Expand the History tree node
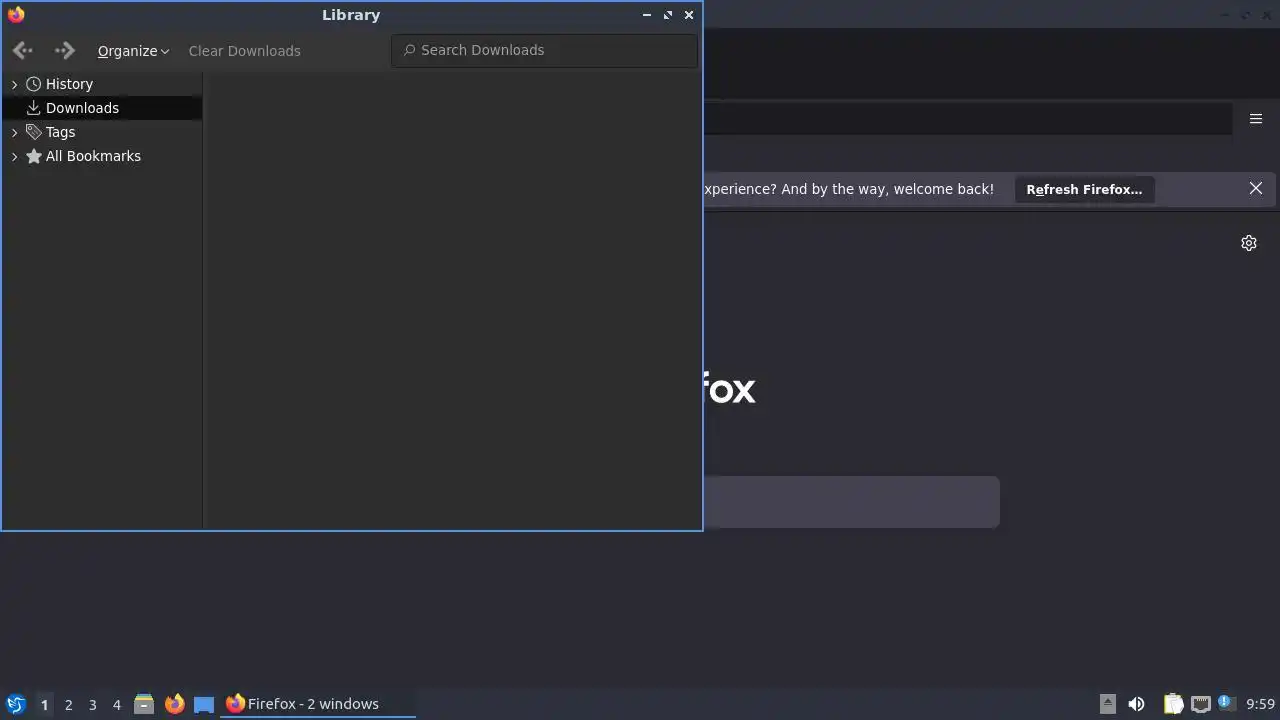The width and height of the screenshot is (1280, 720). 14,84
